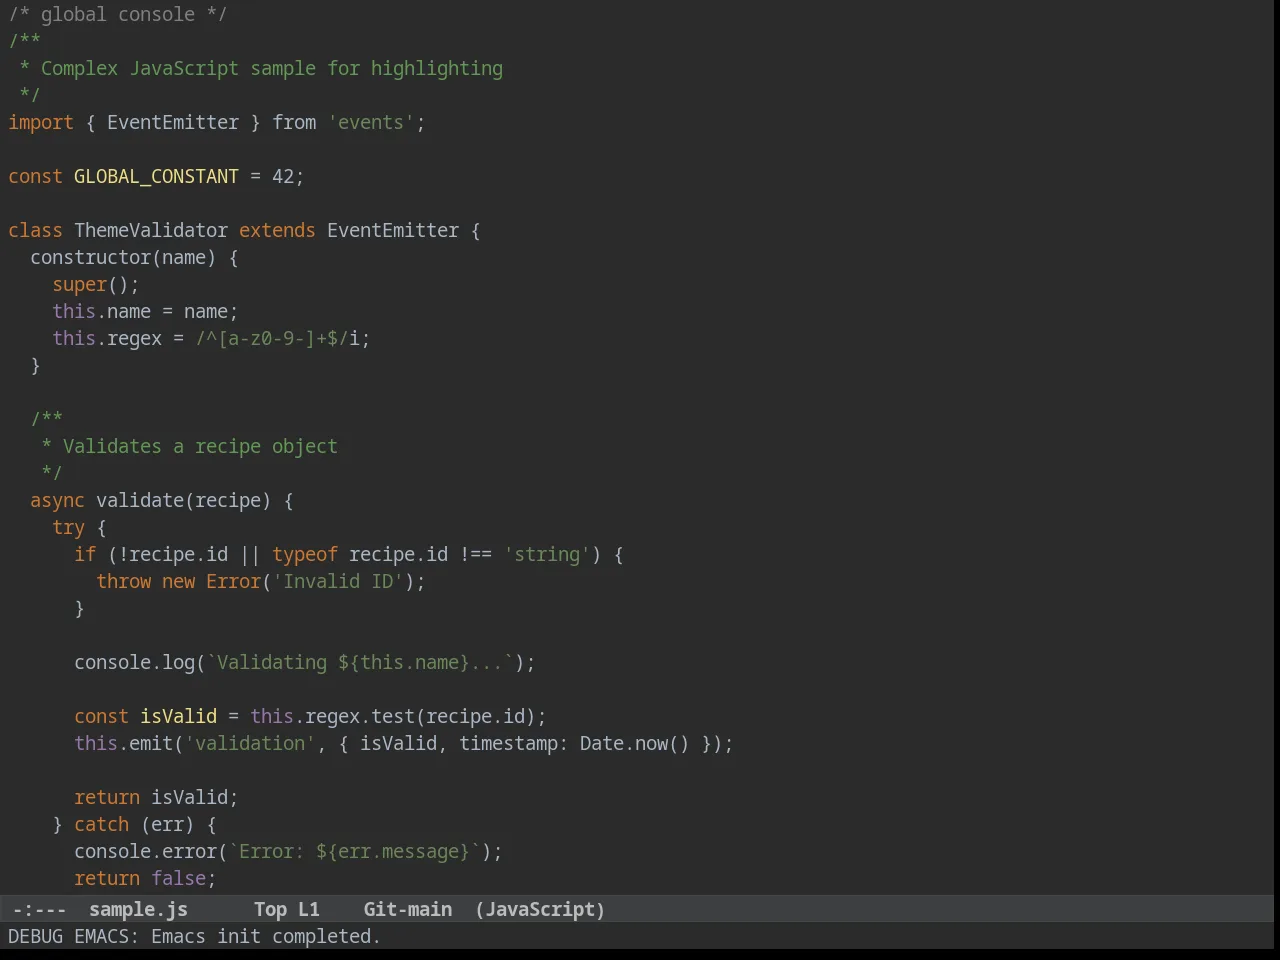Screen dimensions: 1280x960
Task: Click the 'events' string literal
Action: pyautogui.click(x=371, y=122)
